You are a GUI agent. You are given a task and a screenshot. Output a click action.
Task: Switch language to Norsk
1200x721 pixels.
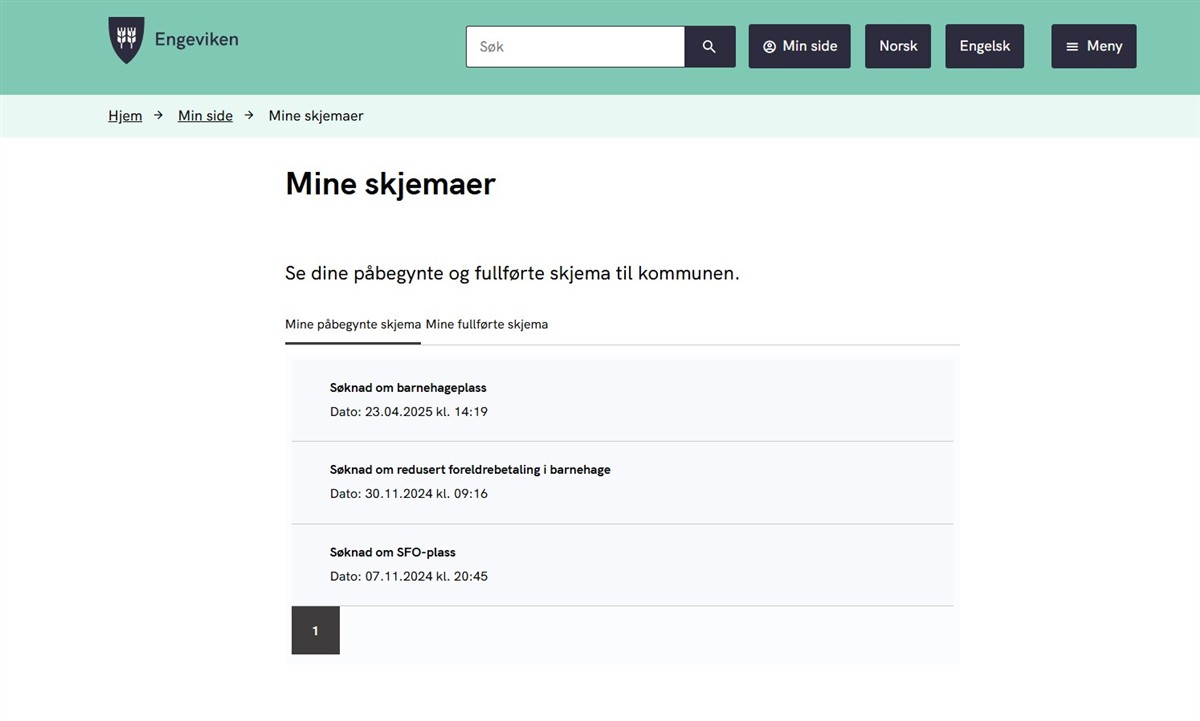click(x=898, y=46)
